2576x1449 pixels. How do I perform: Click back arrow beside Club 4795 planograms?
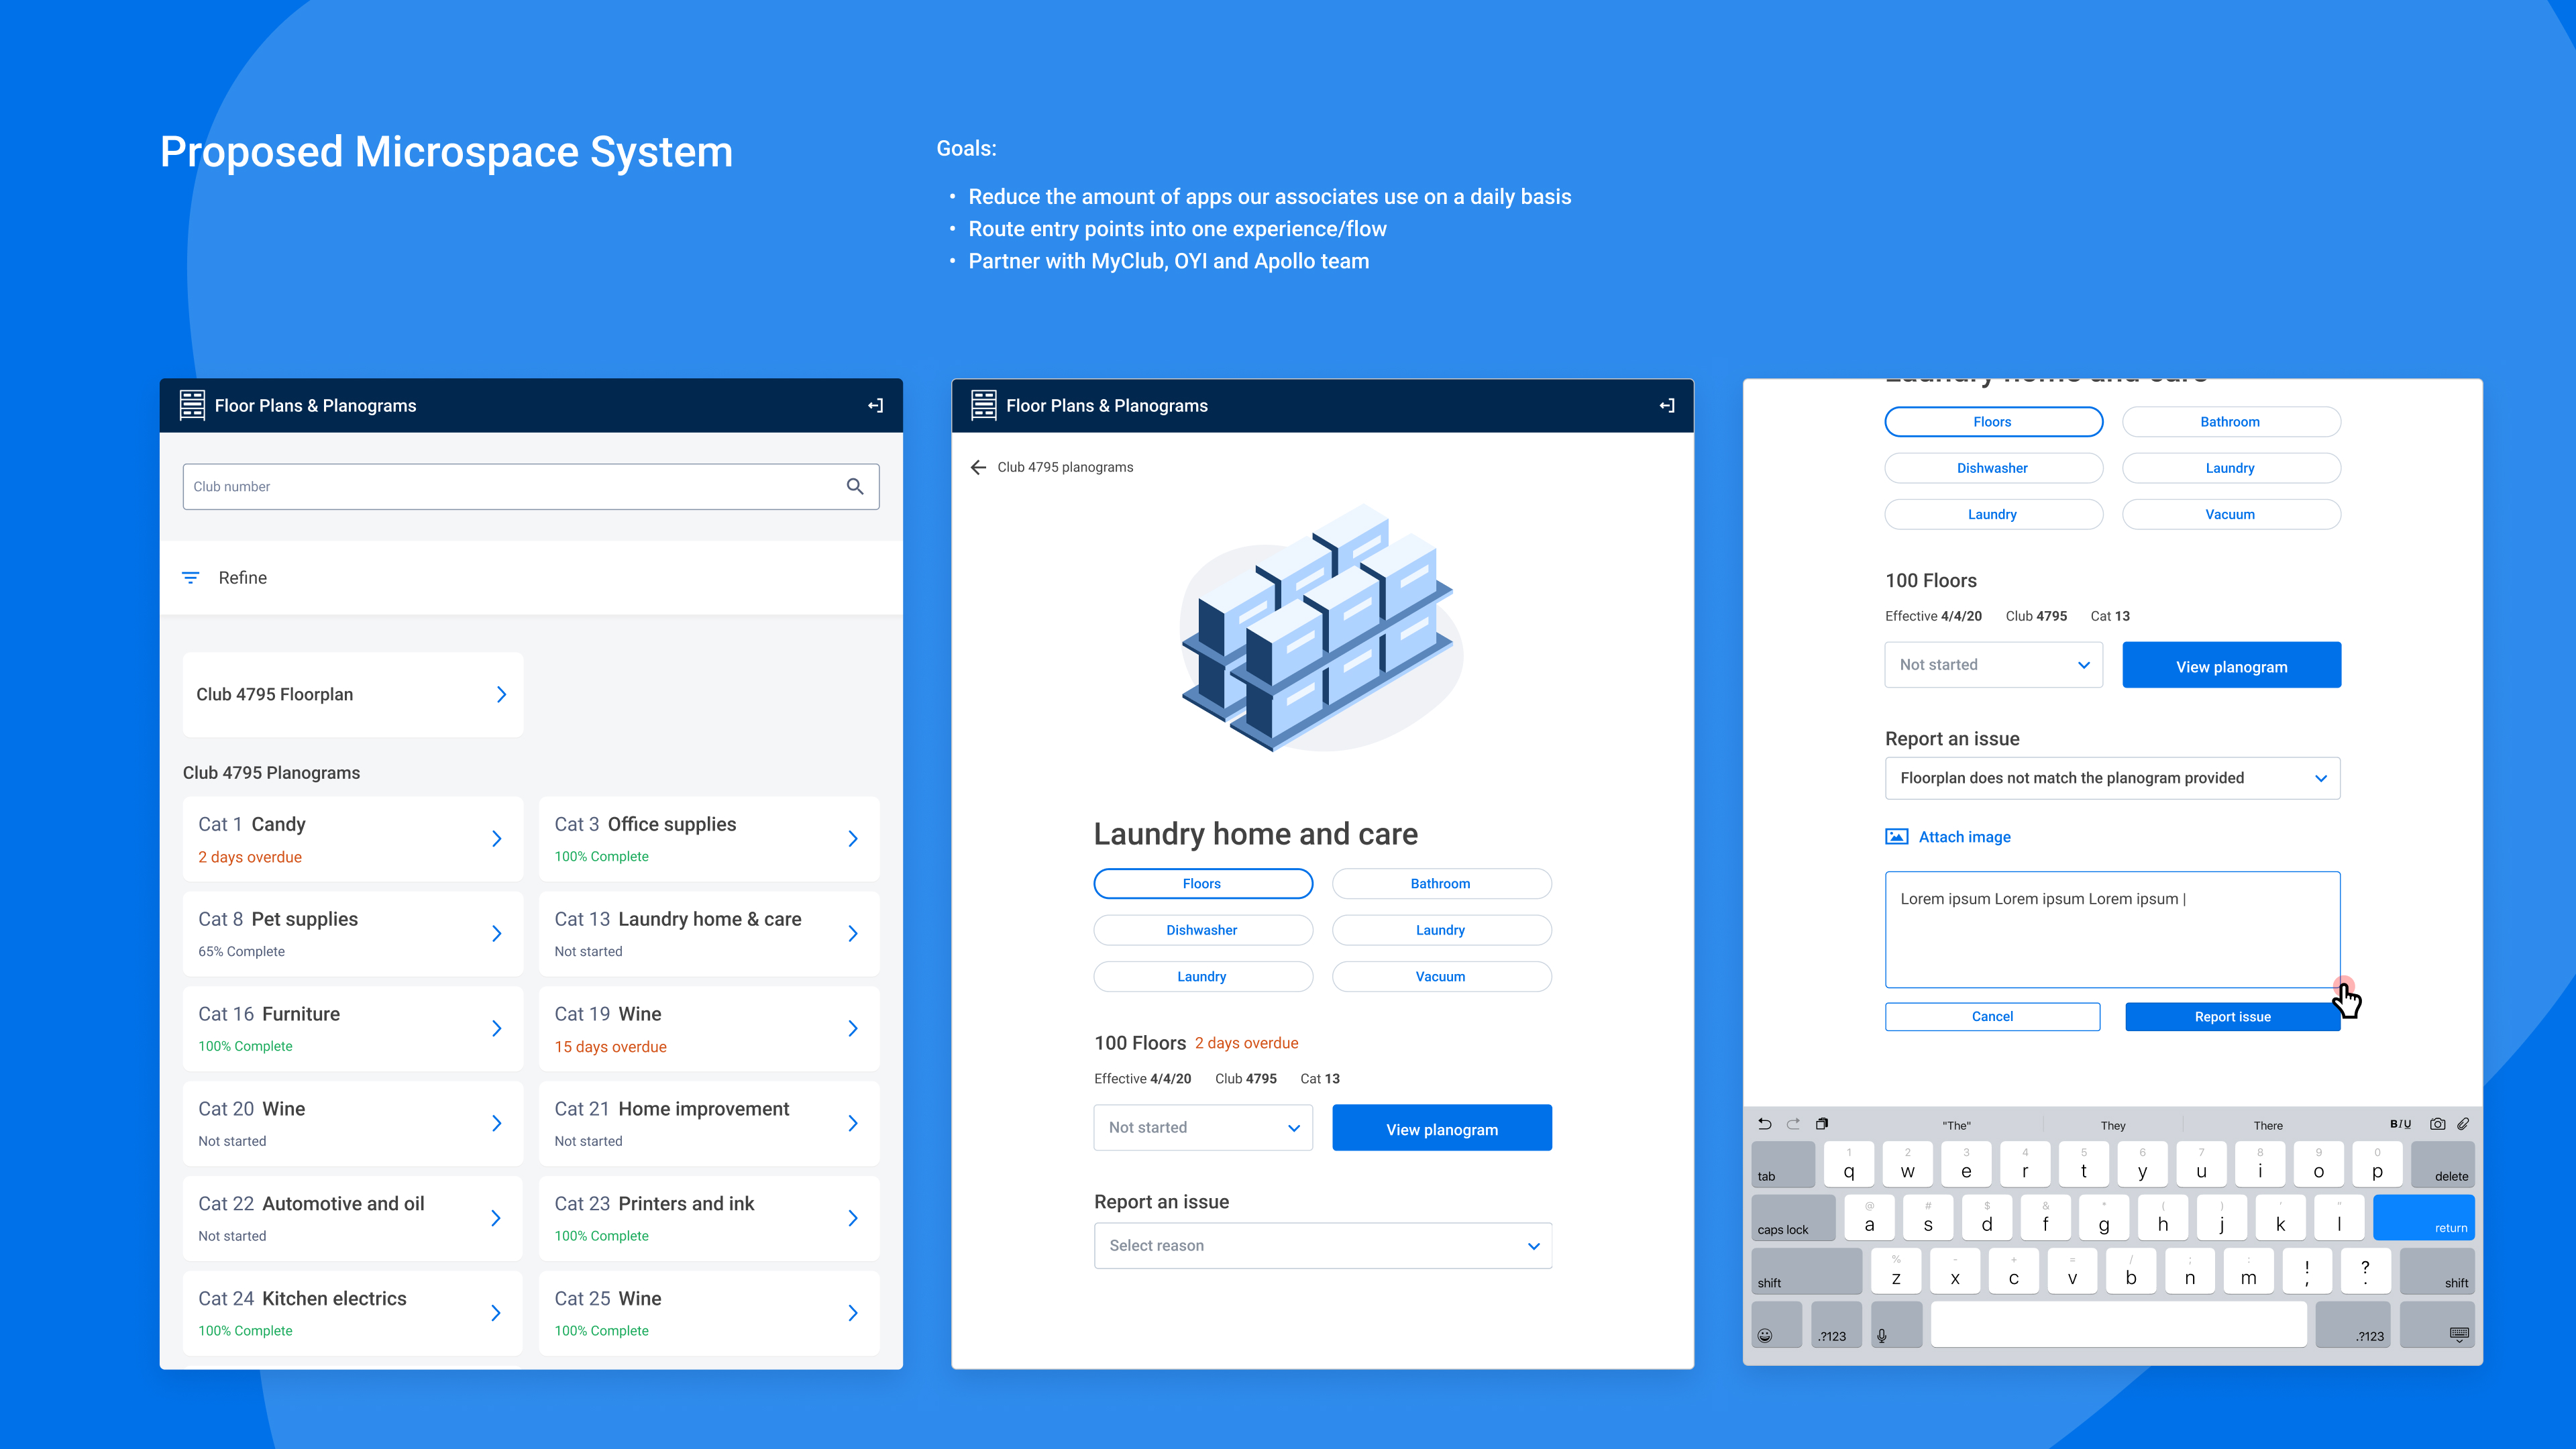point(978,467)
